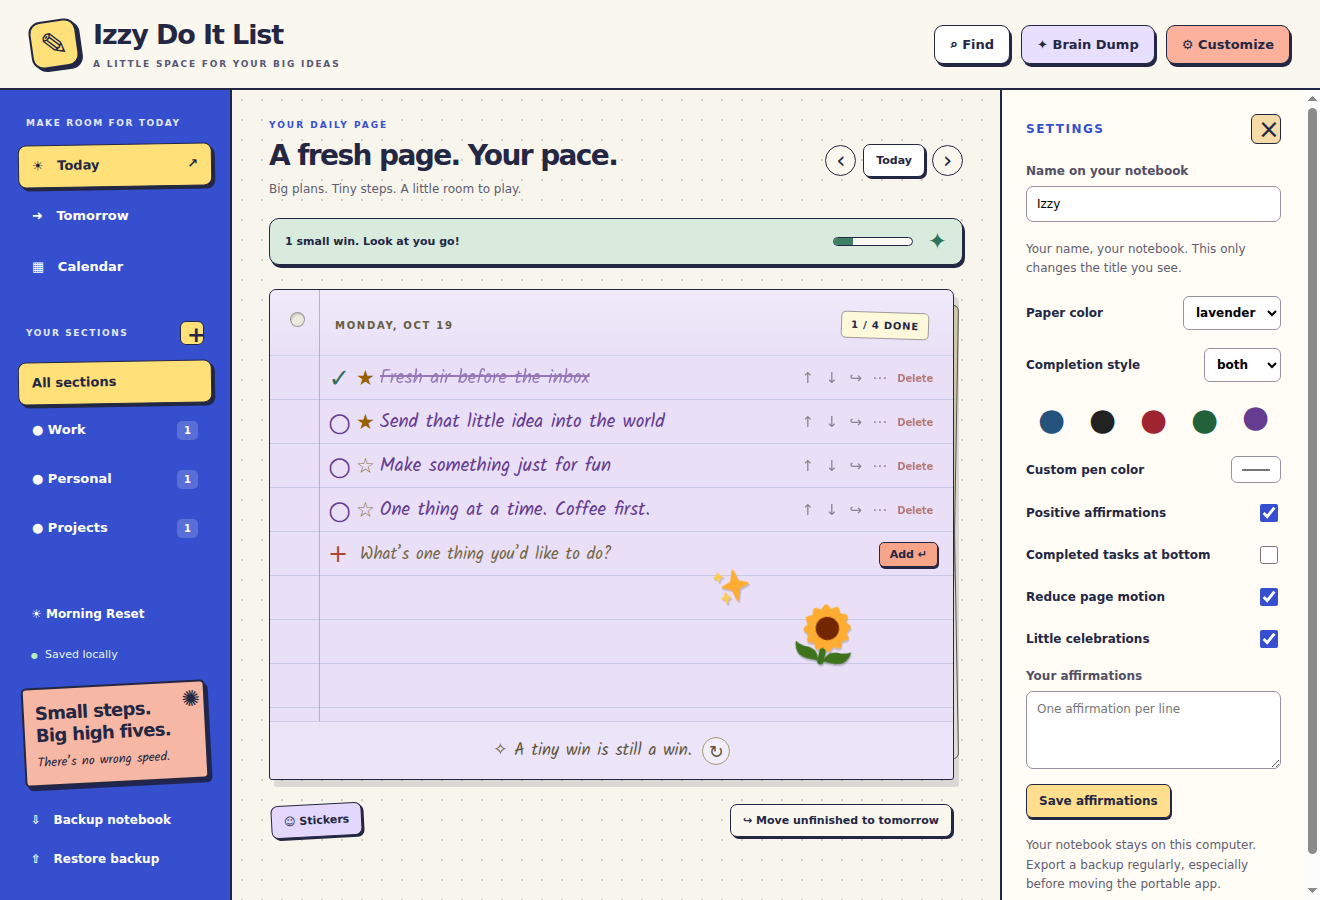Move 'One thing at a time' task up
1320x900 pixels.
coord(807,510)
